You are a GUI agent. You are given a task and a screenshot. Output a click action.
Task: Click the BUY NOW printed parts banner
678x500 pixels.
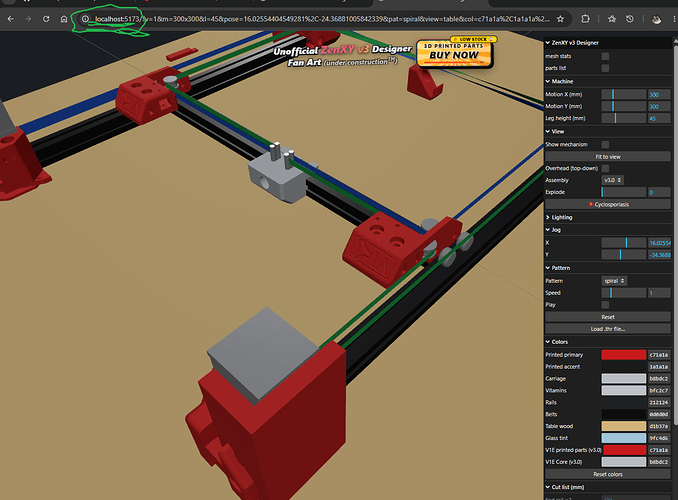point(454,52)
